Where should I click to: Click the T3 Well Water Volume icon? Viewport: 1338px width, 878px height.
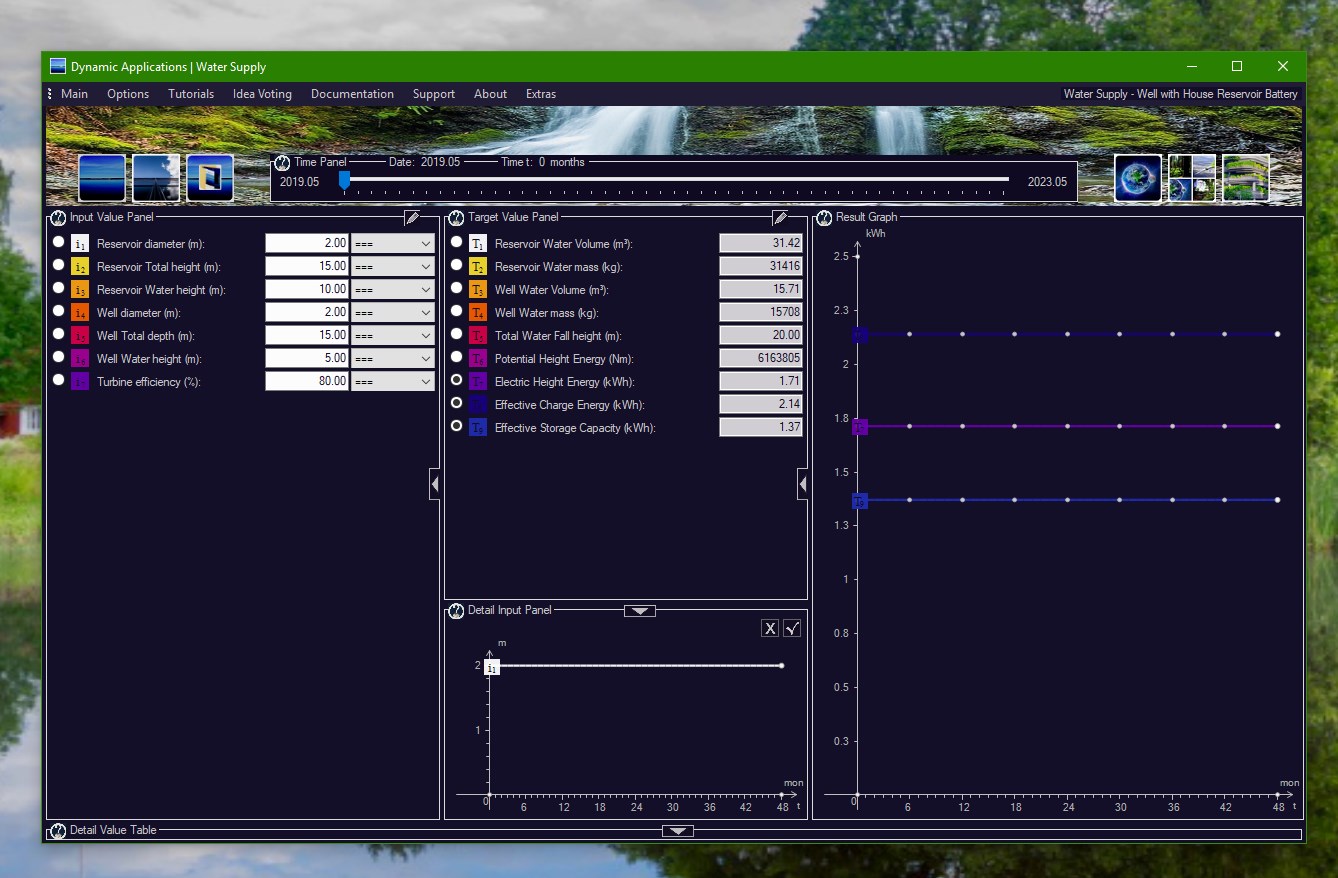tap(478, 289)
